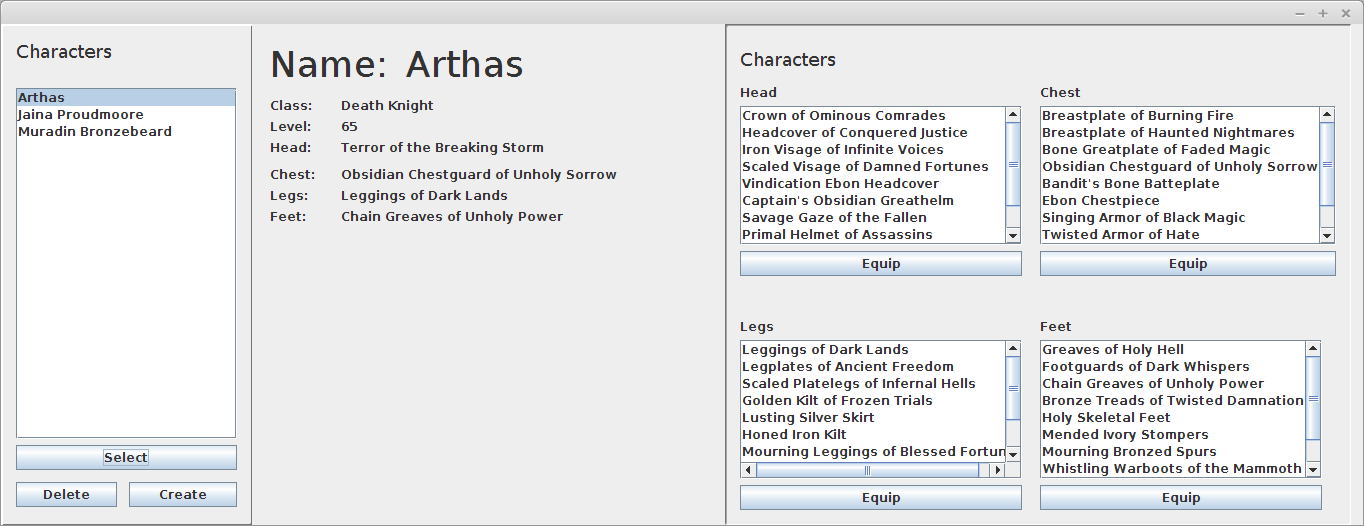
Task: Choose Footguards of Dark Whispers
Action: 1173,366
